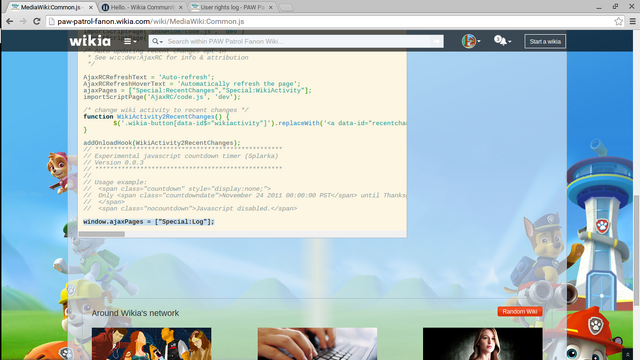Click the addOnloadHook code line
Screen dimensions: 640x360
[162, 143]
